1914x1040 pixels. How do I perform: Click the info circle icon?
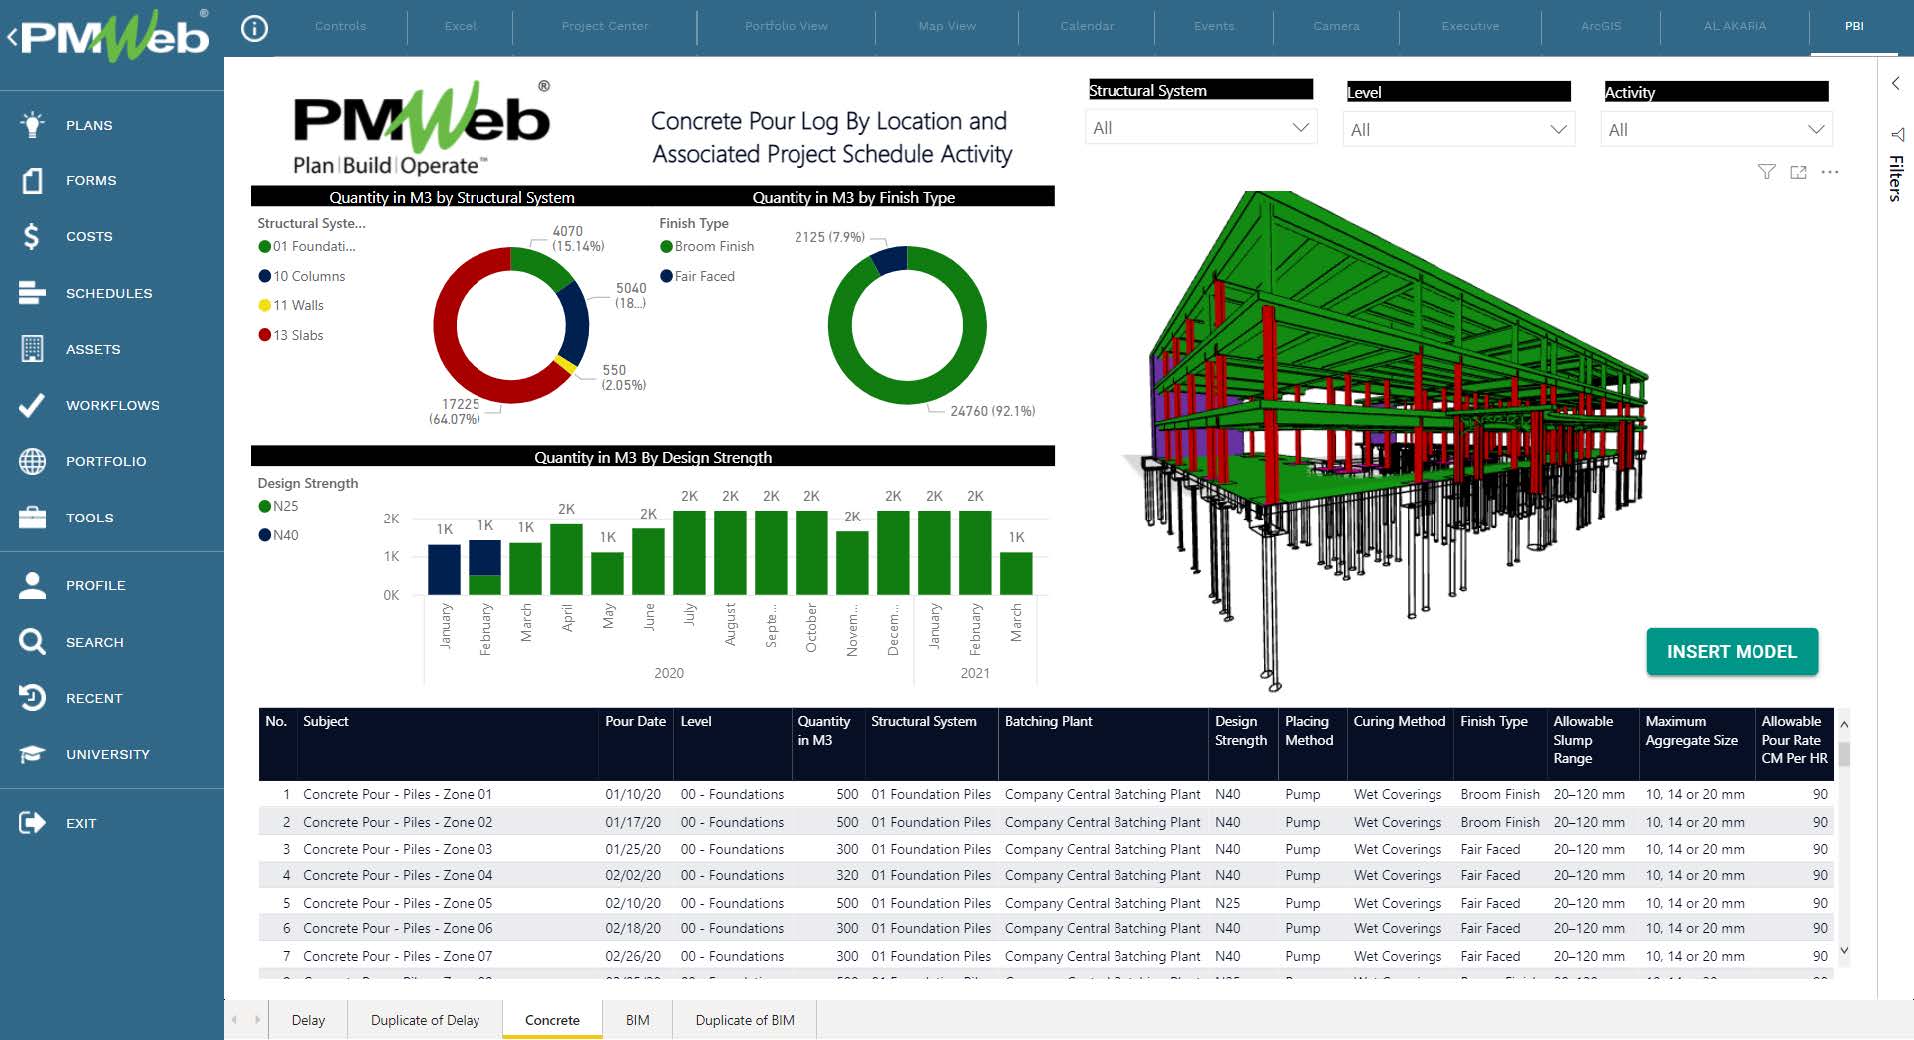[x=255, y=28]
